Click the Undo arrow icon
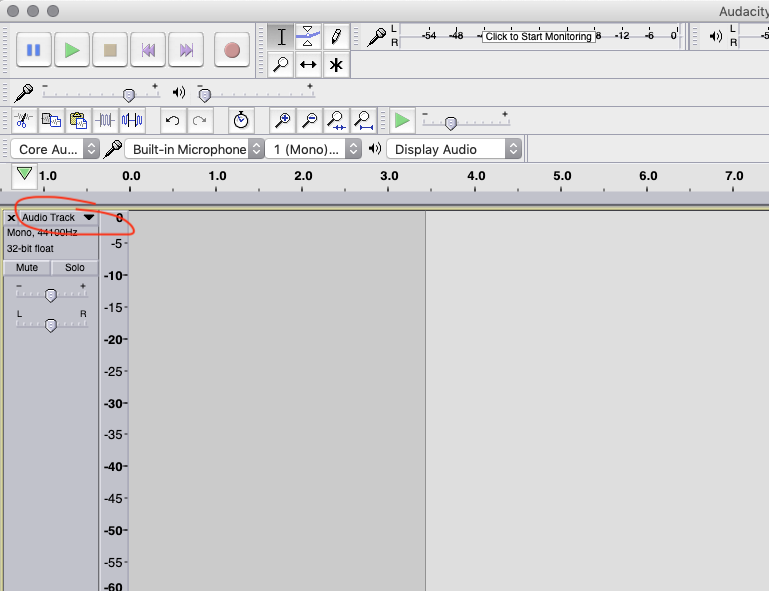The height and width of the screenshot is (591, 769). point(173,120)
